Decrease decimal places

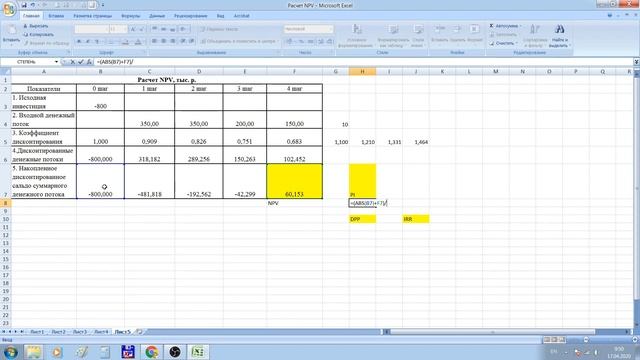click(330, 42)
